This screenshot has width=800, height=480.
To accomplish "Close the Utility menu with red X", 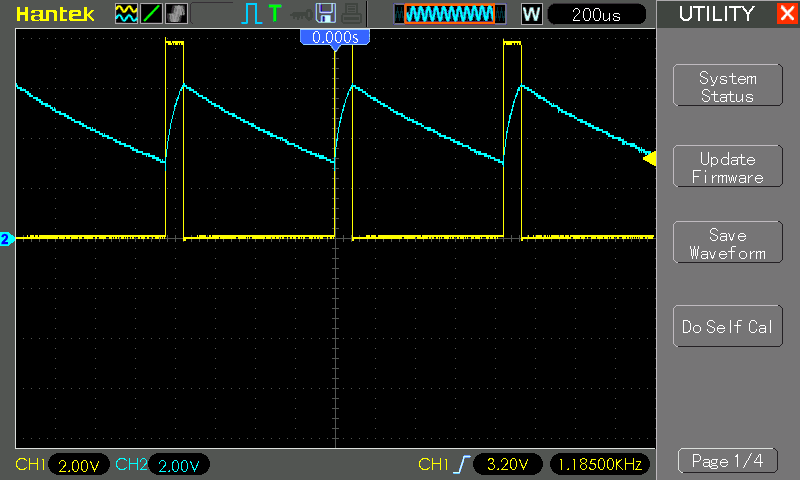I will pyautogui.click(x=788, y=13).
